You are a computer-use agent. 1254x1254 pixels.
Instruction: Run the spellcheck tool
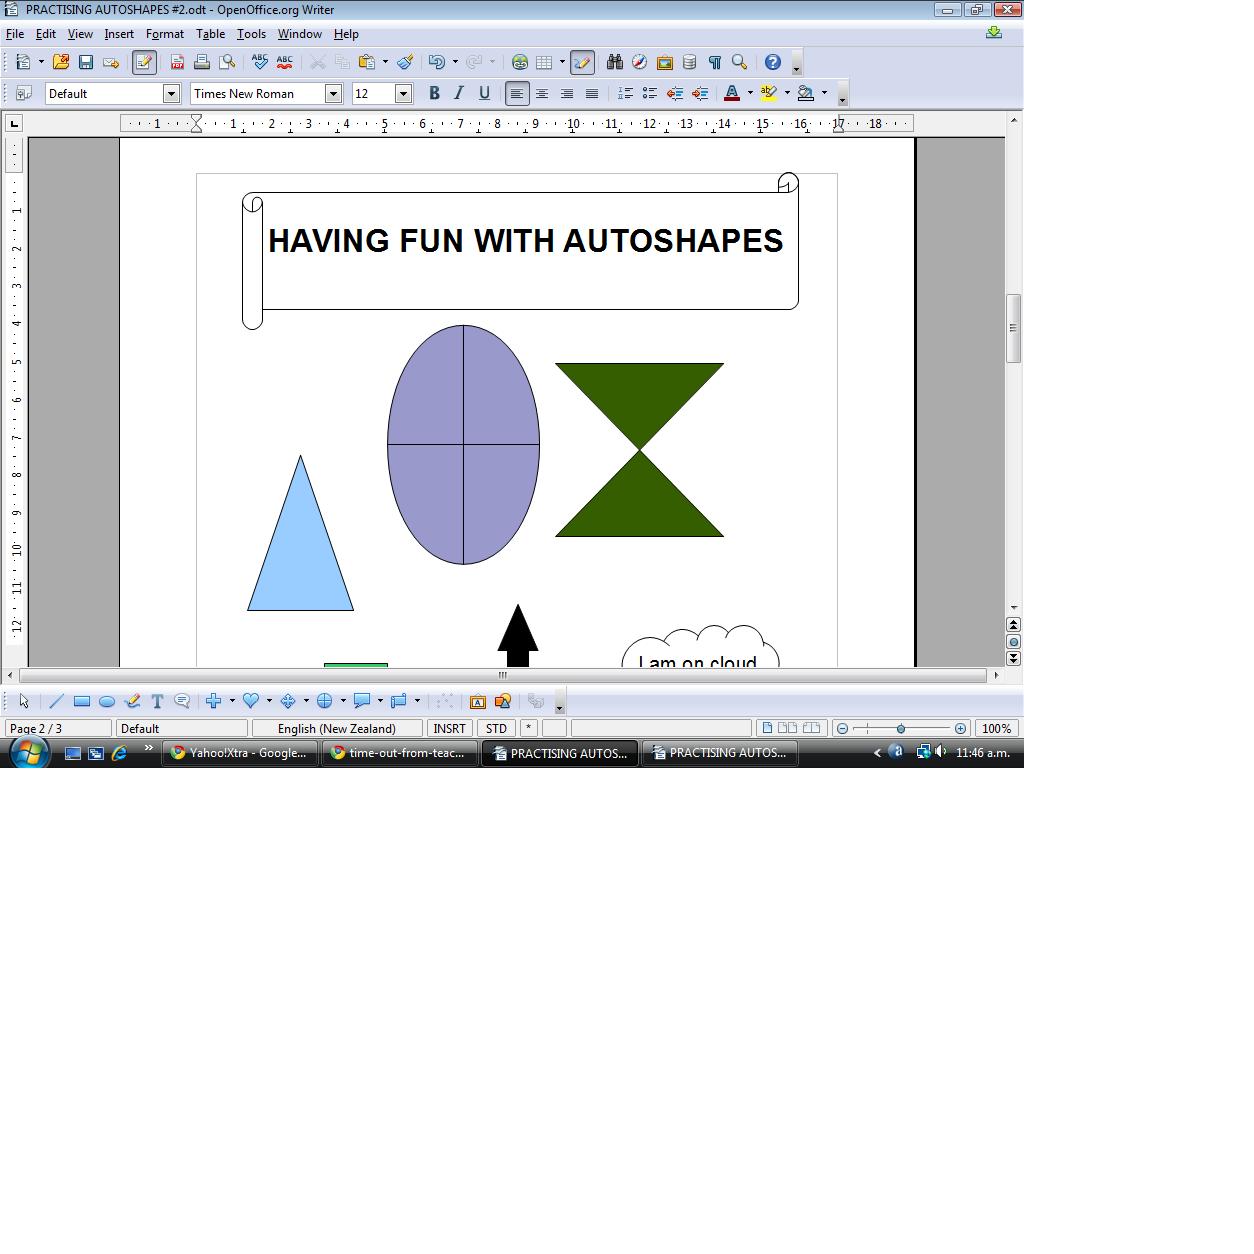click(261, 62)
